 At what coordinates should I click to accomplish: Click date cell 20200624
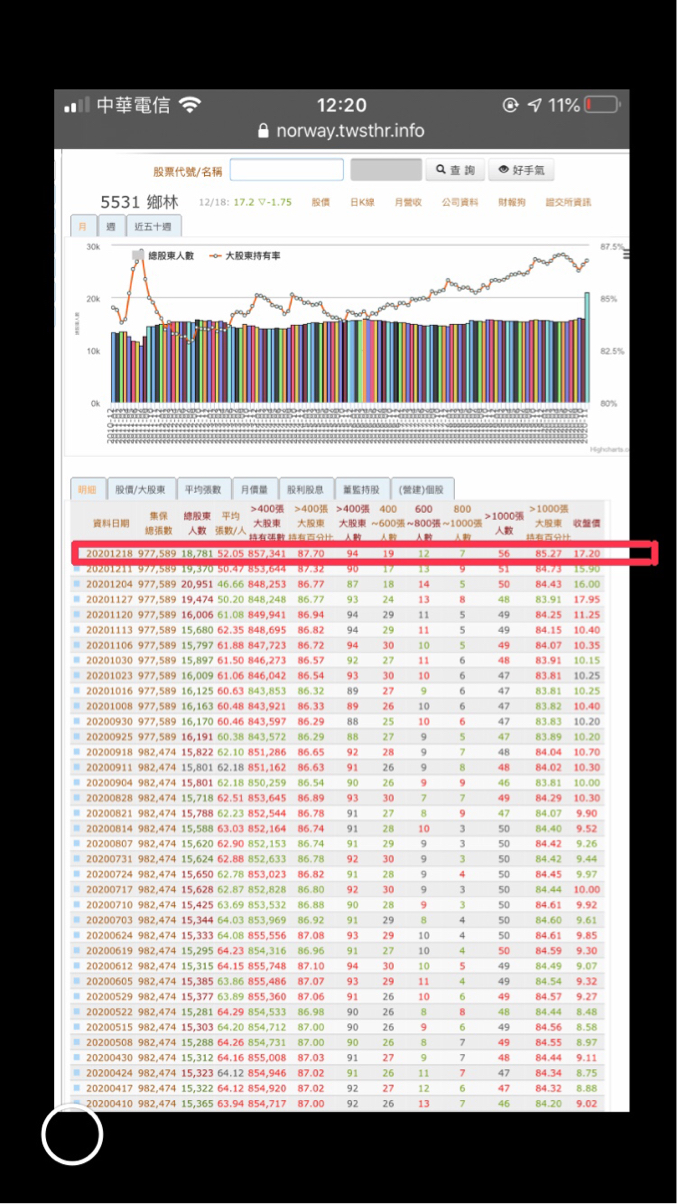point(109,935)
